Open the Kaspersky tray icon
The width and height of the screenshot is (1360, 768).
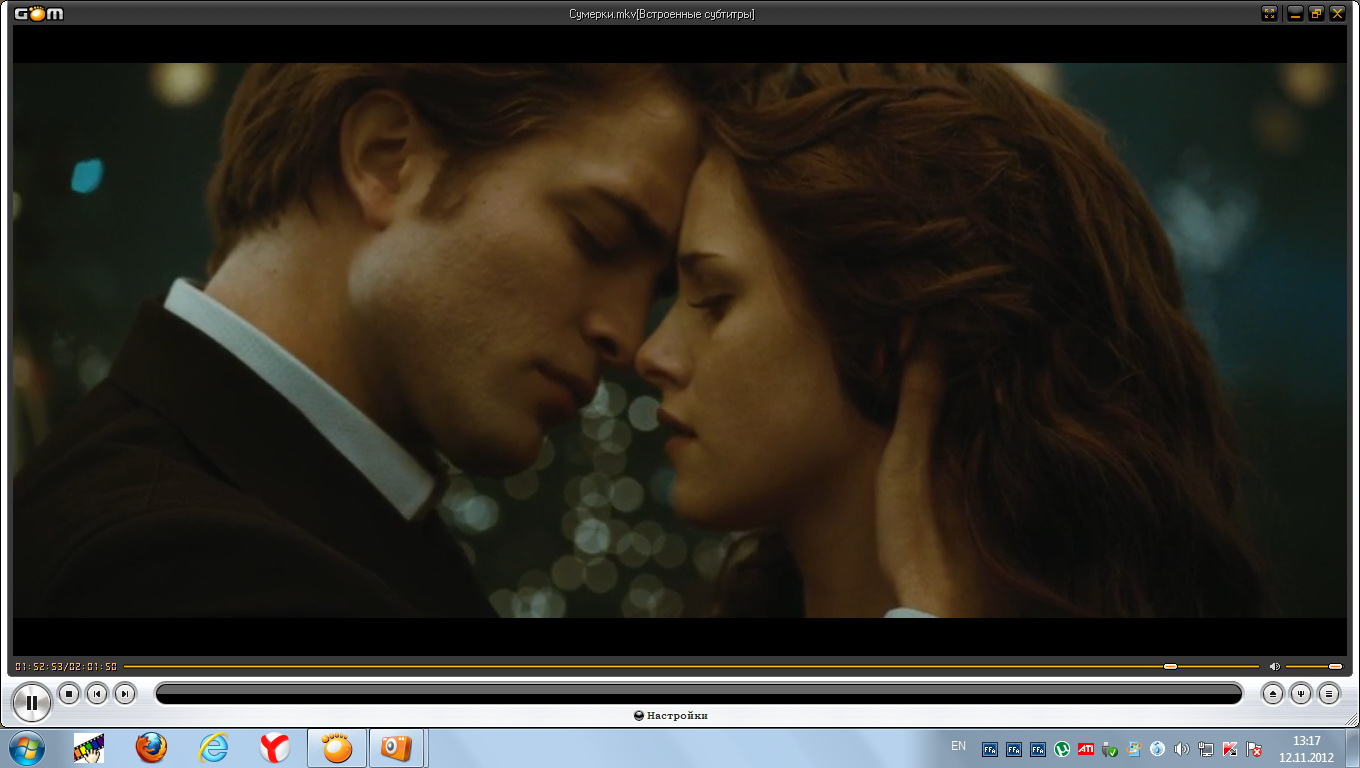click(x=1230, y=749)
